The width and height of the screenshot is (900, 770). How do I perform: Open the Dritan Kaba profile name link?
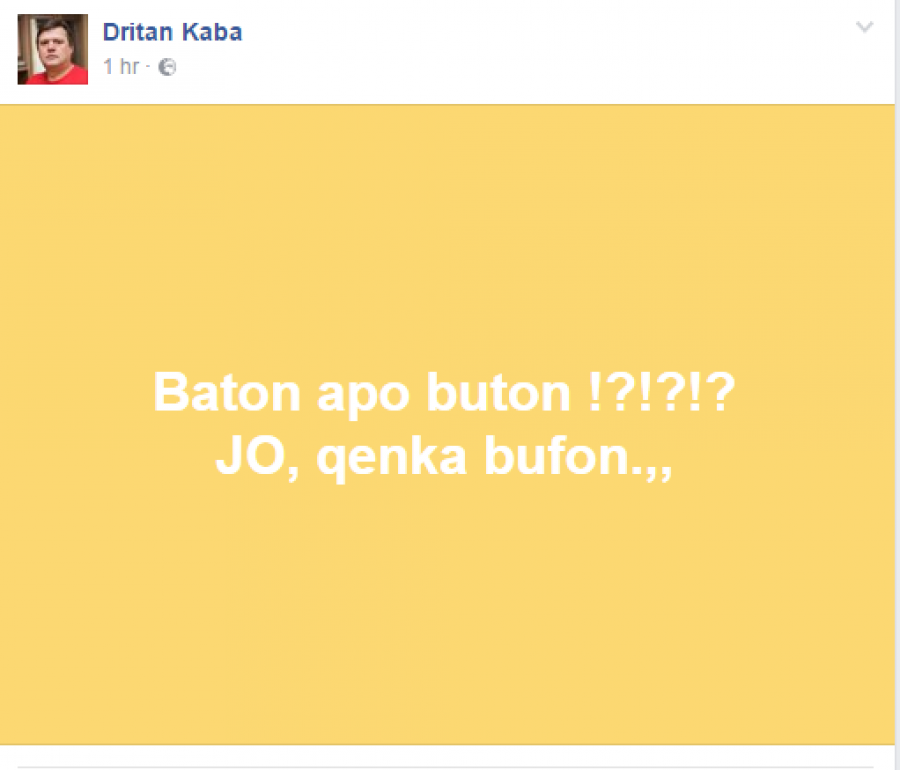172,32
